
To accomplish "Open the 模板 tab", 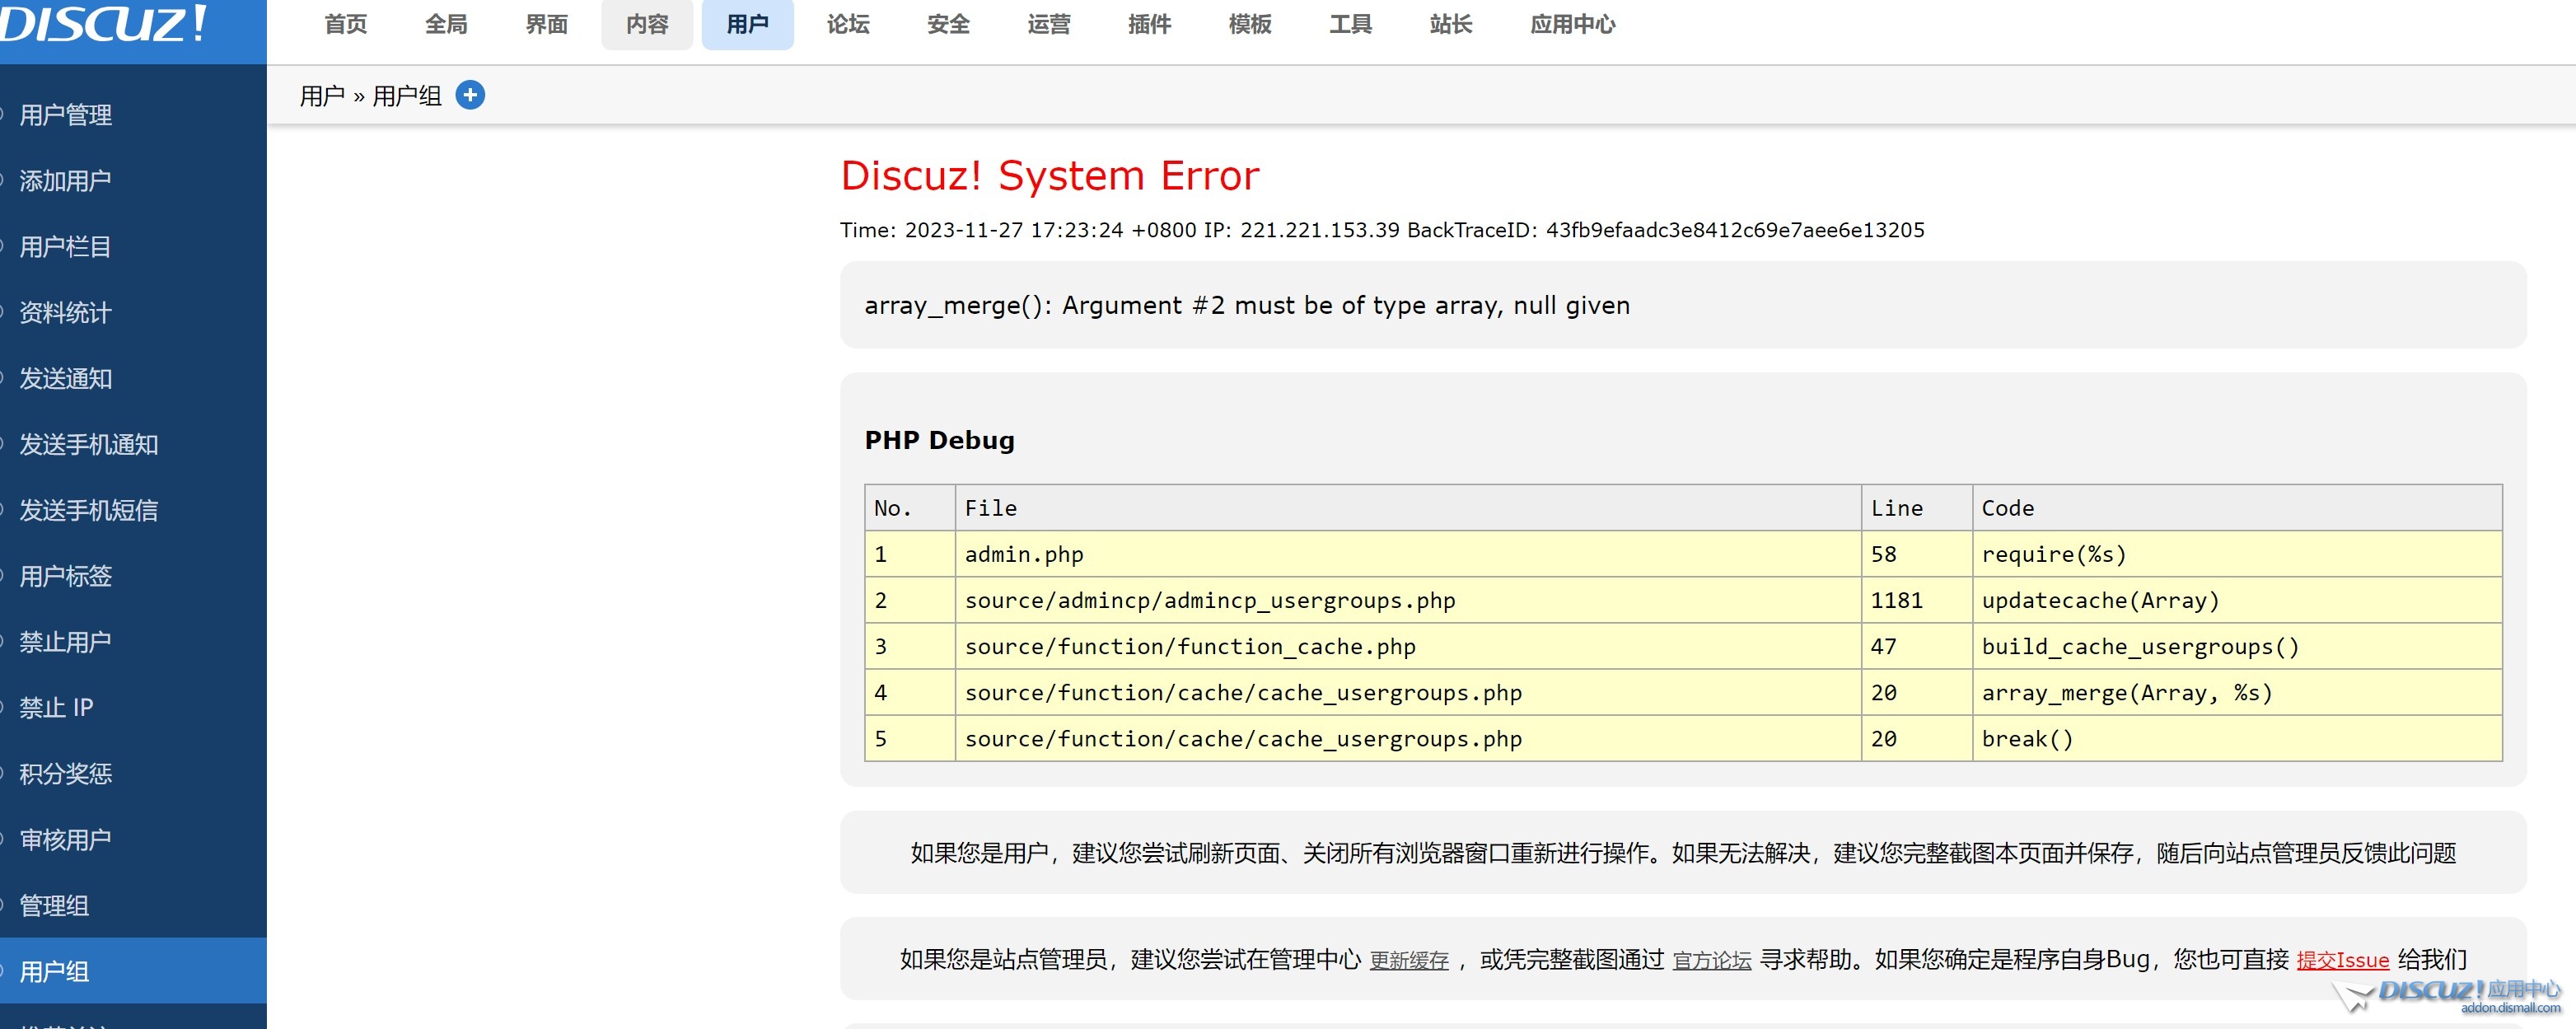I will 1249,25.
